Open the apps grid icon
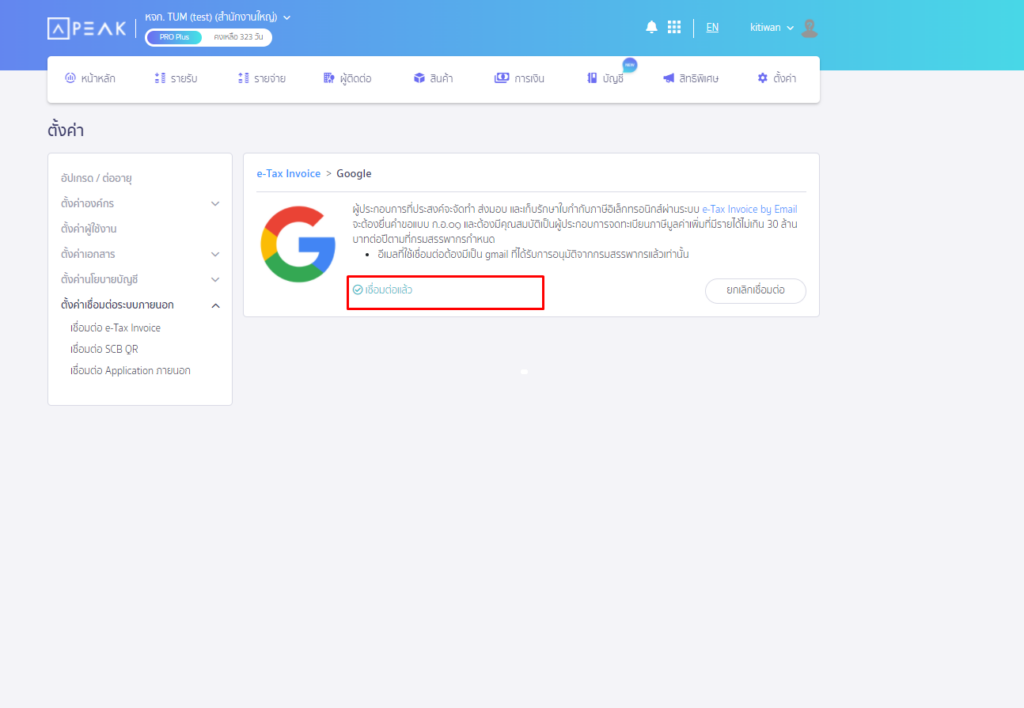The height and width of the screenshot is (708, 1024). click(674, 27)
